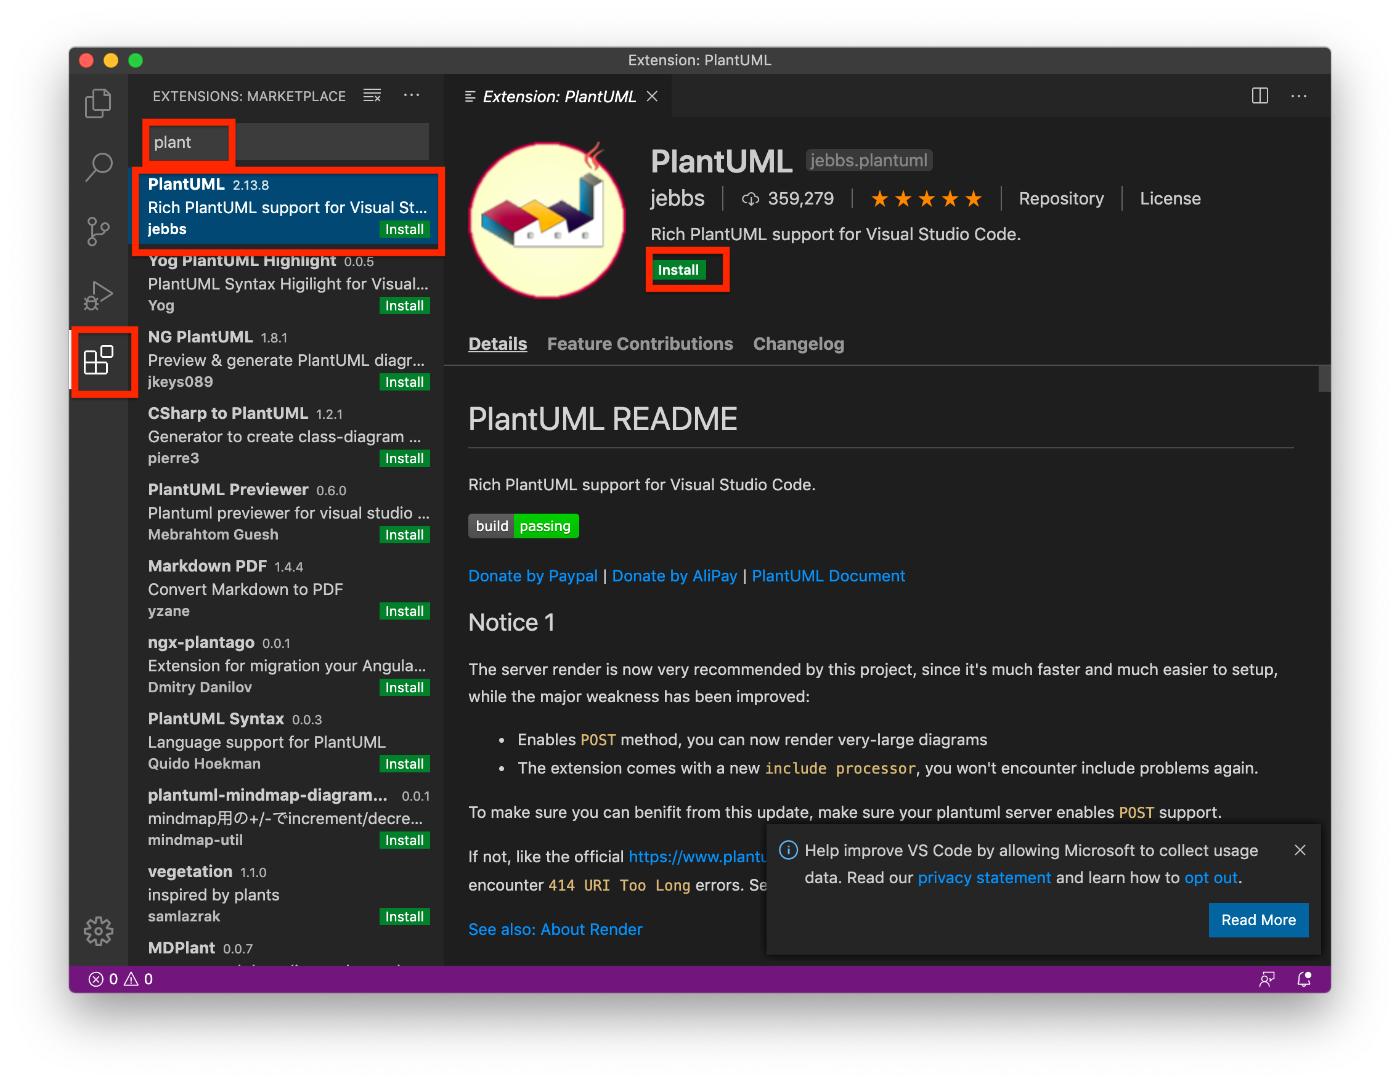The height and width of the screenshot is (1084, 1400).
Task: Open the Source Control view
Action: pyautogui.click(x=98, y=232)
